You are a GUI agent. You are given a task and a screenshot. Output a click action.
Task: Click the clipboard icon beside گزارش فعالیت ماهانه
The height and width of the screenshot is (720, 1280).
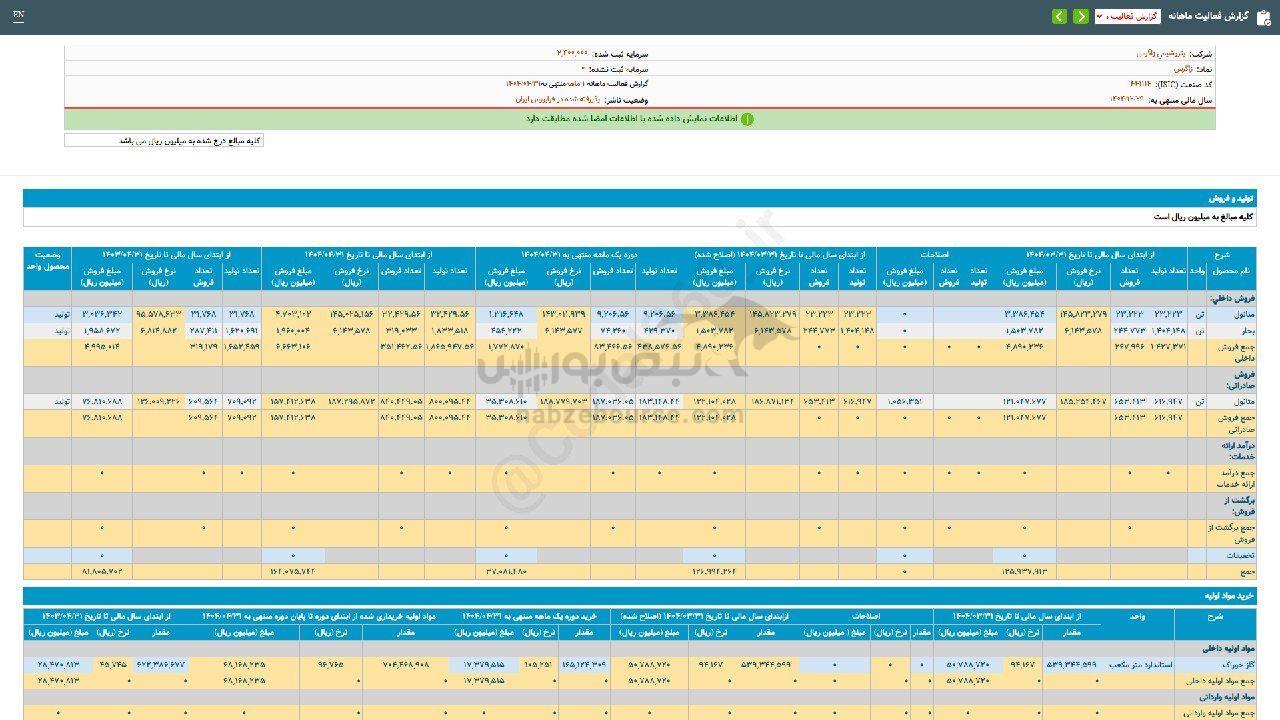1262,17
